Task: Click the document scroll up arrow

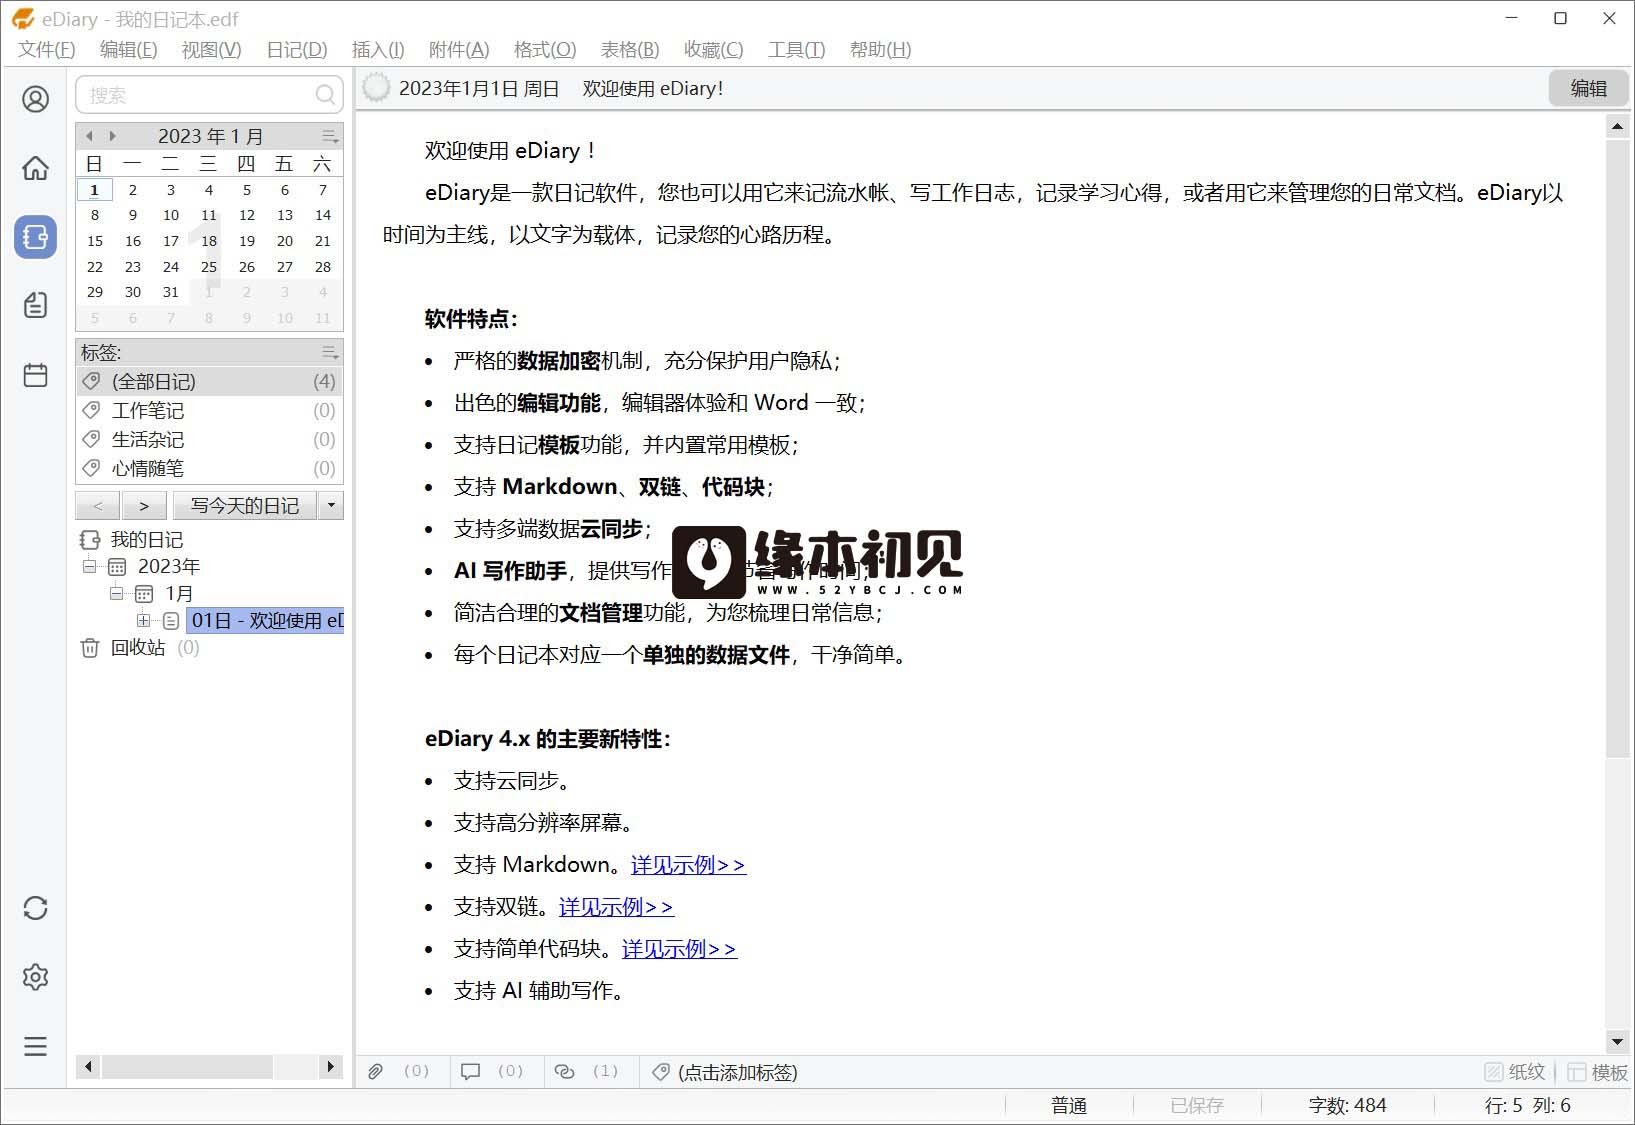Action: pos(1617,127)
